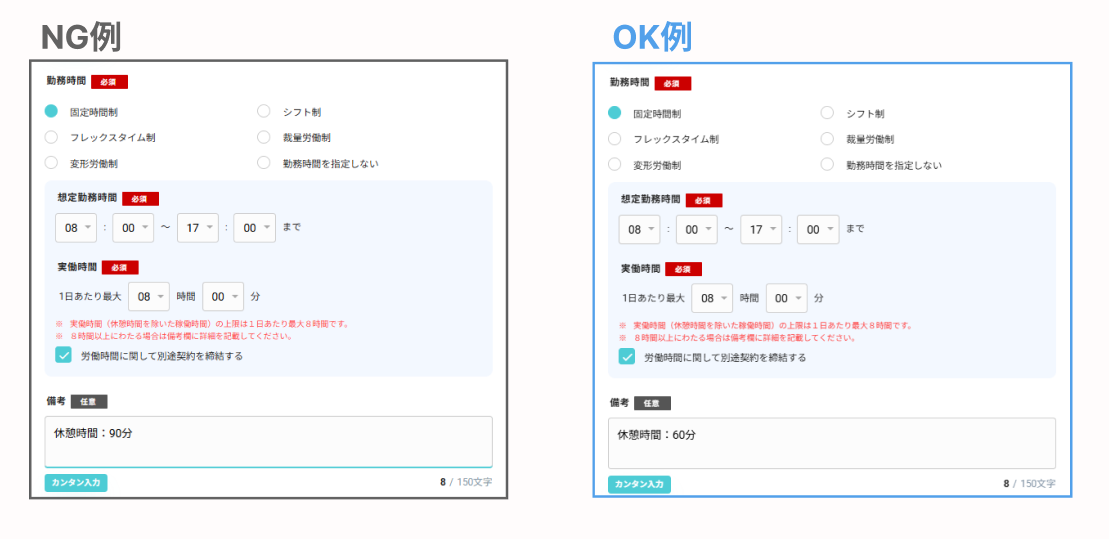Click 1日あたり最大 text in OK例
This screenshot has width=1109, height=539.
pos(653,298)
